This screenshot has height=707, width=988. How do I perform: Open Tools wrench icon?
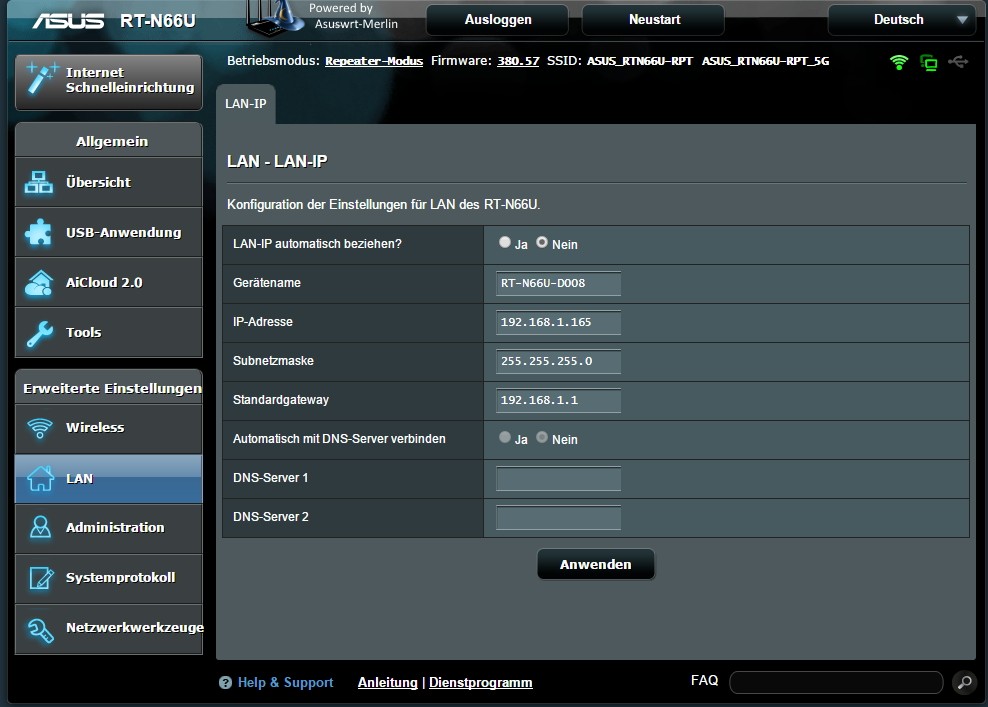[39, 333]
